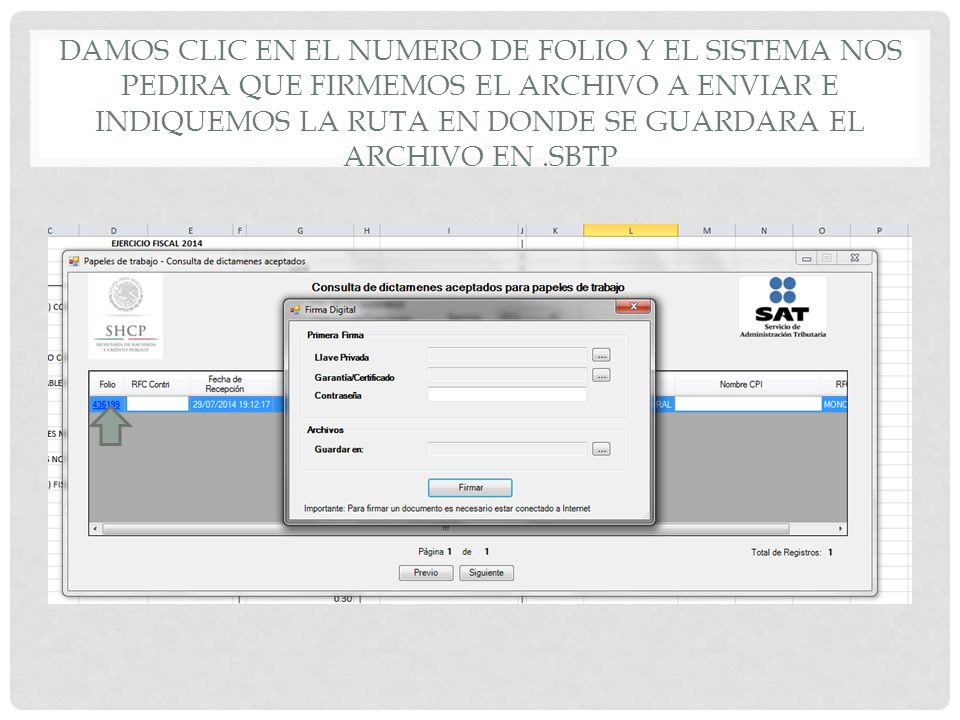Close the Papeles de trabajo window
960x720 pixels.
point(855,258)
